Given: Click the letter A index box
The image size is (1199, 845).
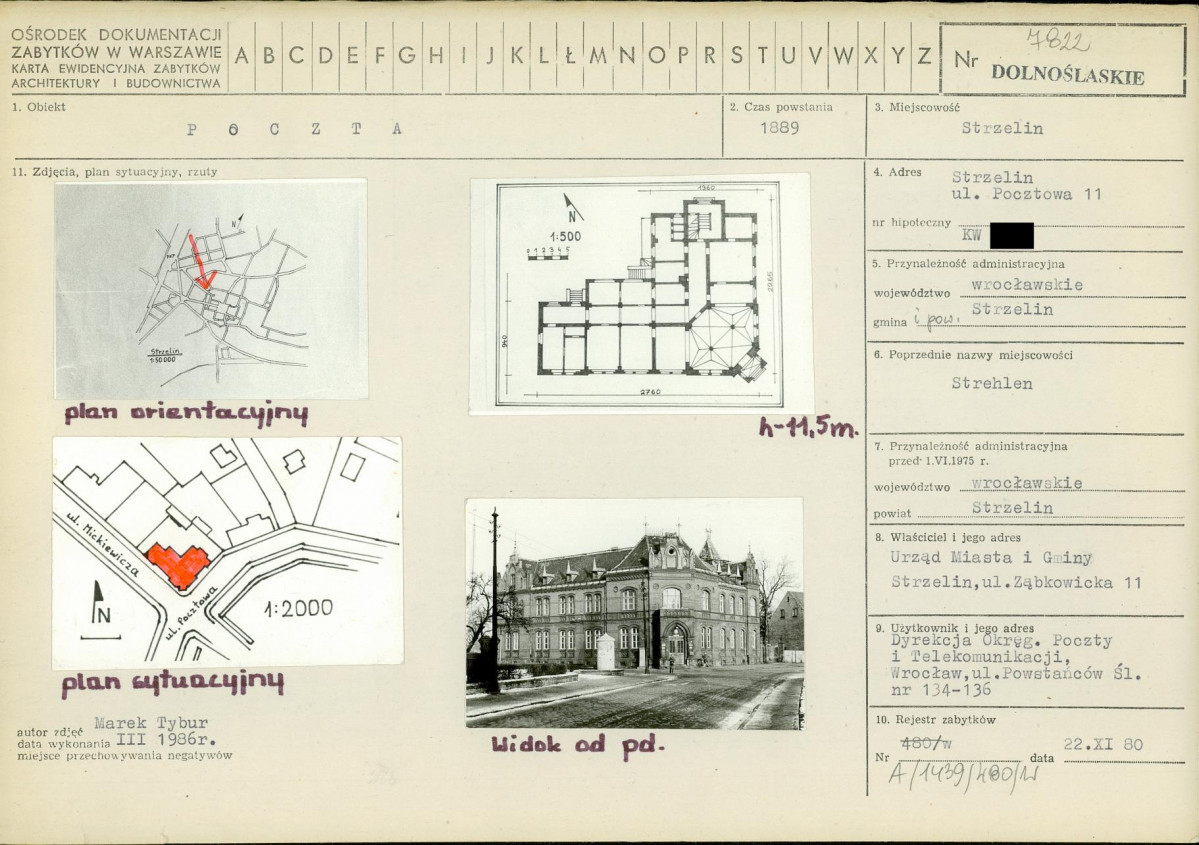Looking at the screenshot, I should (242, 56).
